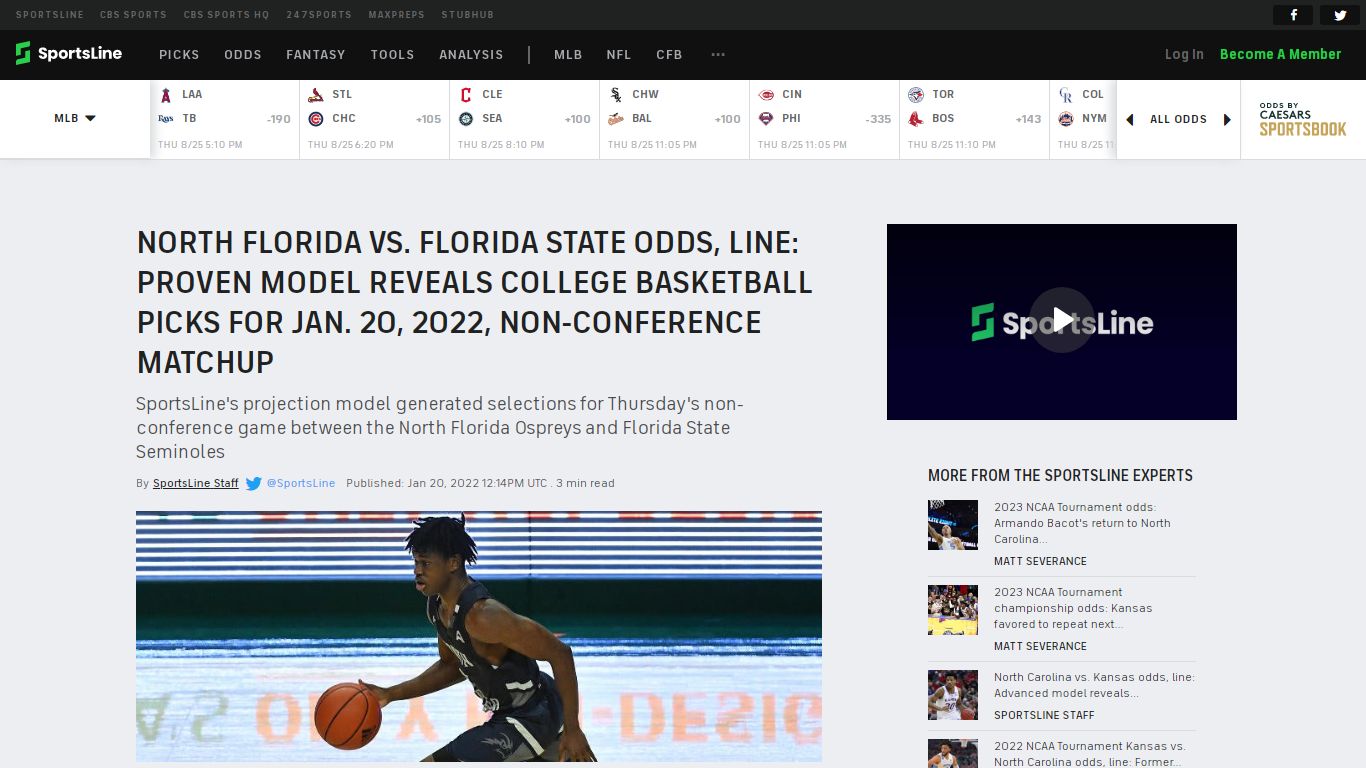Select the CHC +105 odds value
The image size is (1366, 768).
pyautogui.click(x=428, y=120)
